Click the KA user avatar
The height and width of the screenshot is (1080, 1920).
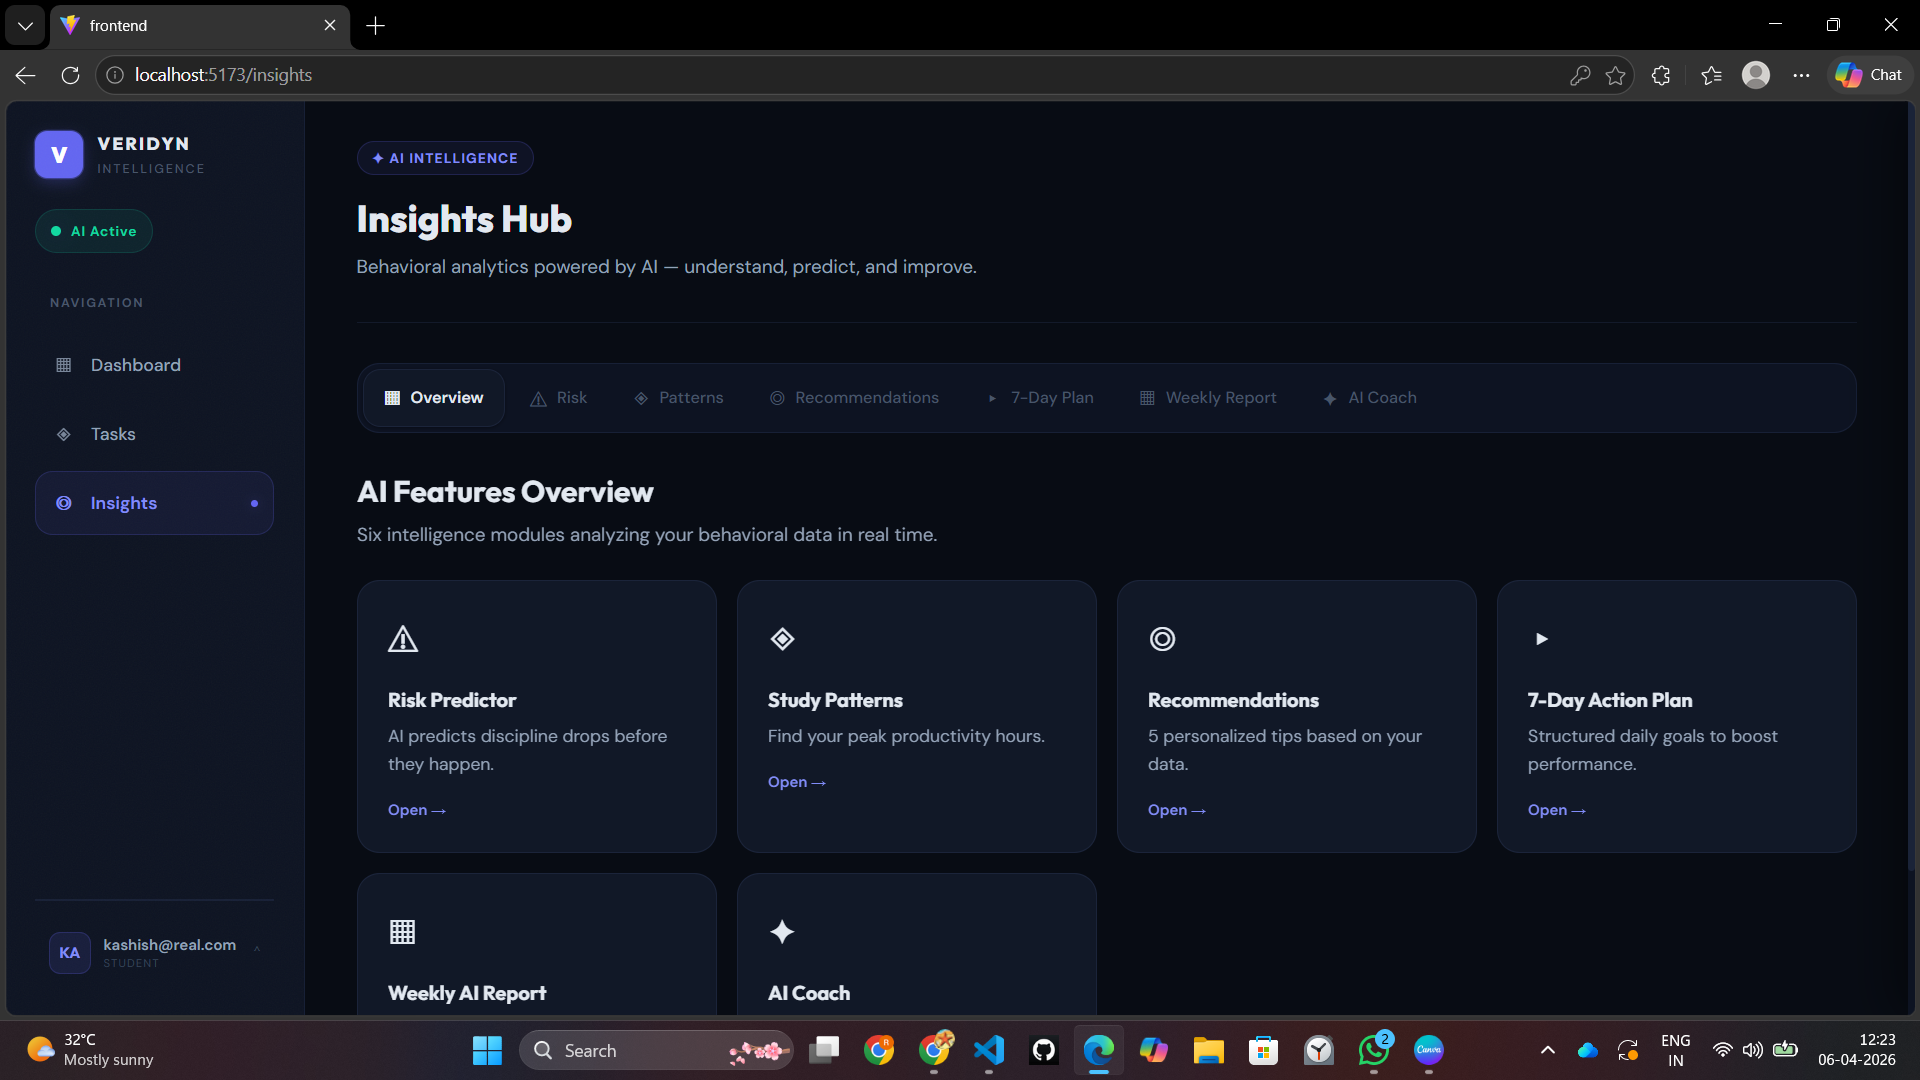click(x=69, y=953)
